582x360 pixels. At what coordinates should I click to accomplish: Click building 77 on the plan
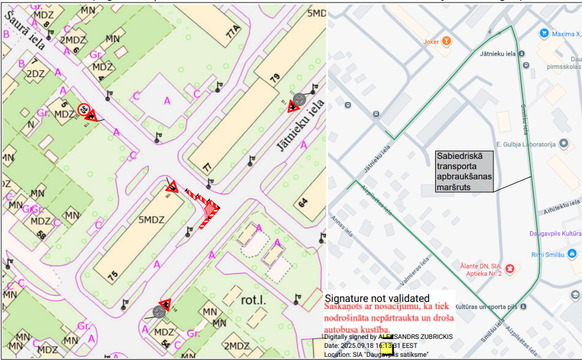click(233, 127)
